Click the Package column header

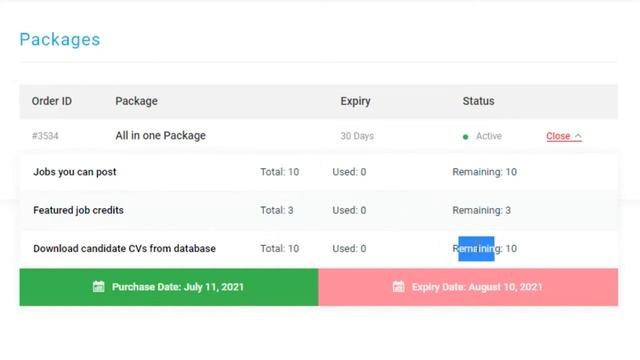[x=136, y=101]
